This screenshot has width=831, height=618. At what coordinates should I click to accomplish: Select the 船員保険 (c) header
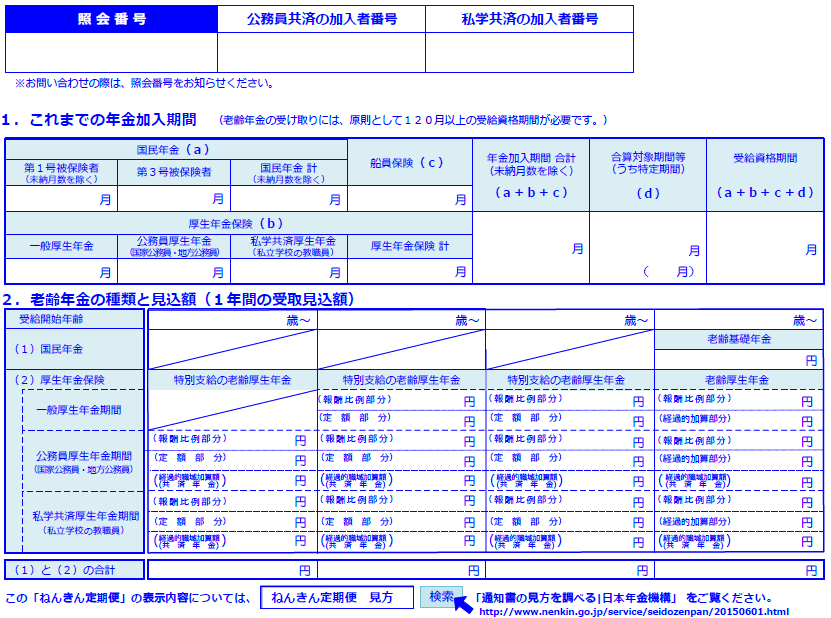click(410, 163)
